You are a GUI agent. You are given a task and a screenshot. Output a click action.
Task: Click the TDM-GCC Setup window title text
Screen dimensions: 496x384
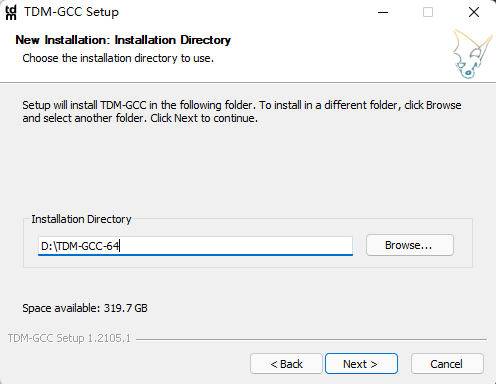pos(71,12)
